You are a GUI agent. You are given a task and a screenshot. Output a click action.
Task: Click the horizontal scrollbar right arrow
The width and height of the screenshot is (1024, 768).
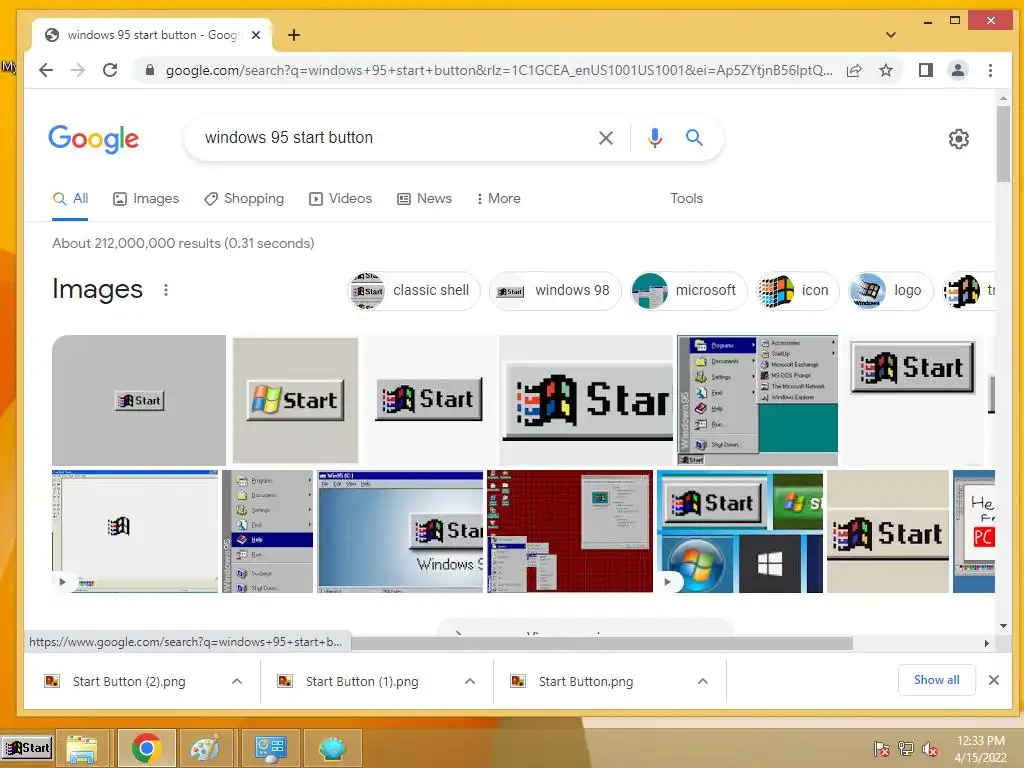[987, 644]
